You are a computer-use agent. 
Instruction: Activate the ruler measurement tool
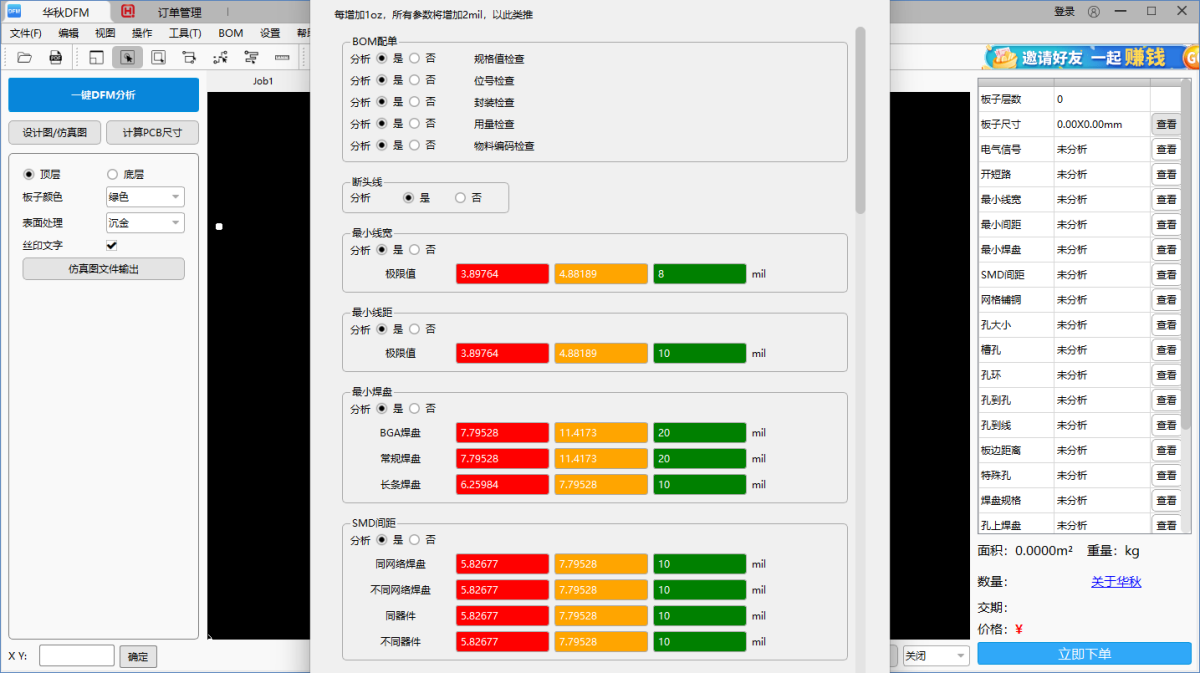[282, 57]
